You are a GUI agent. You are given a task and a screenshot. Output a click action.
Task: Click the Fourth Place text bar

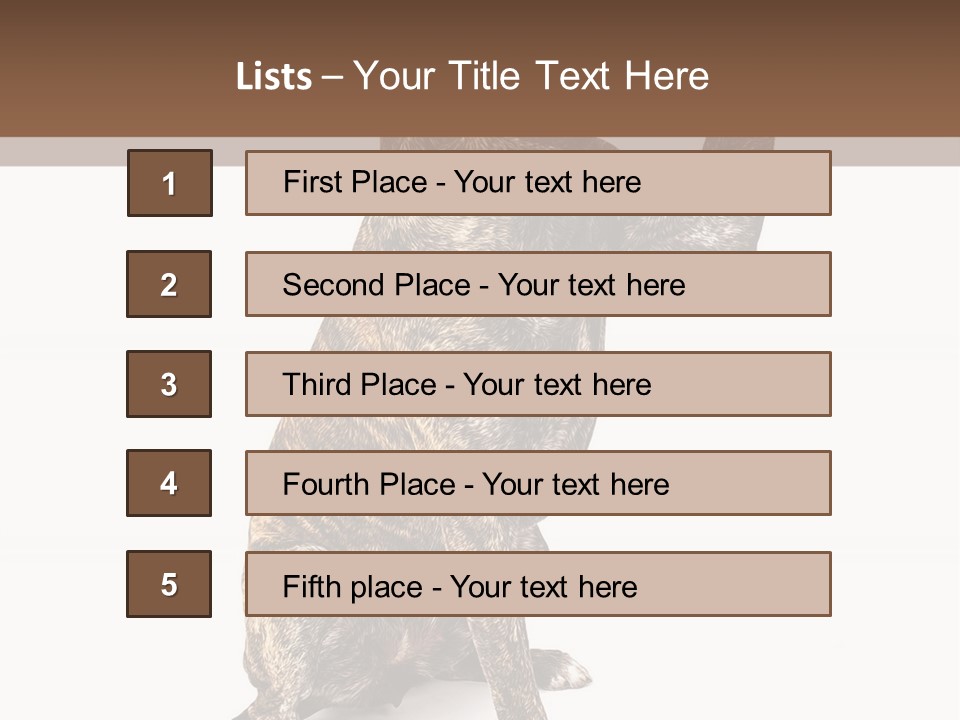(x=538, y=483)
